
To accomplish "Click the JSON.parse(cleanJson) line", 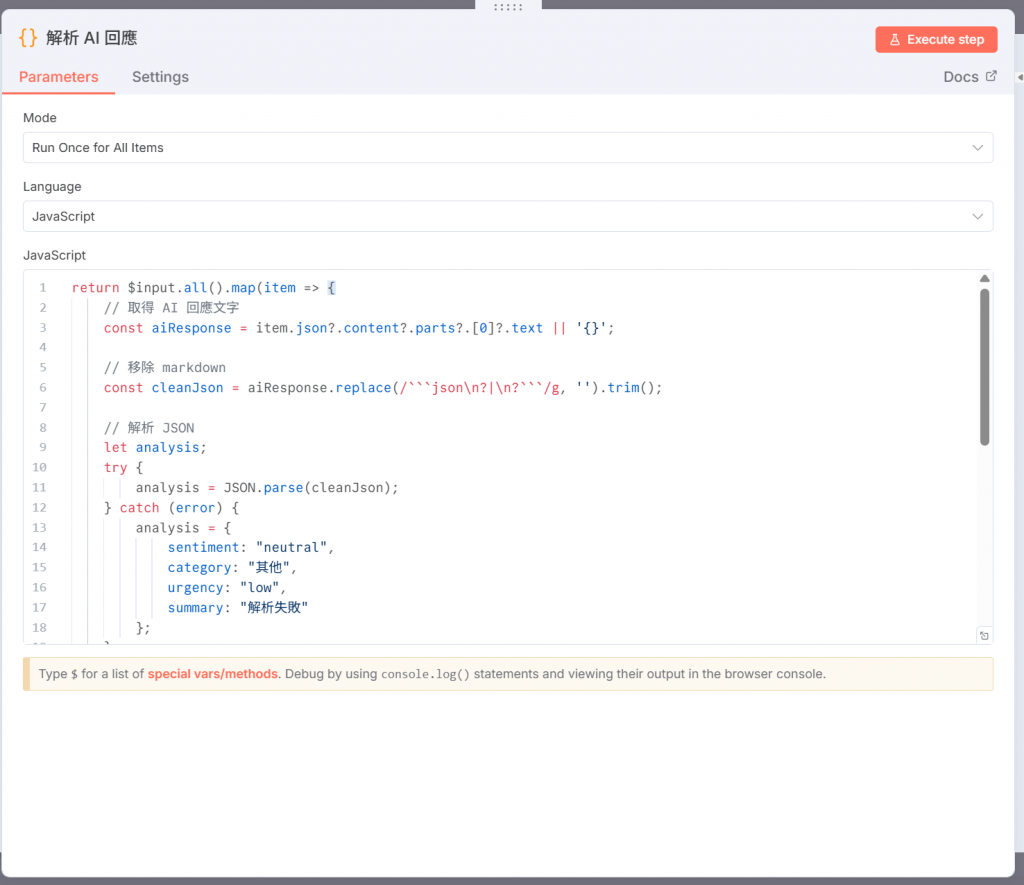I will click(266, 488).
